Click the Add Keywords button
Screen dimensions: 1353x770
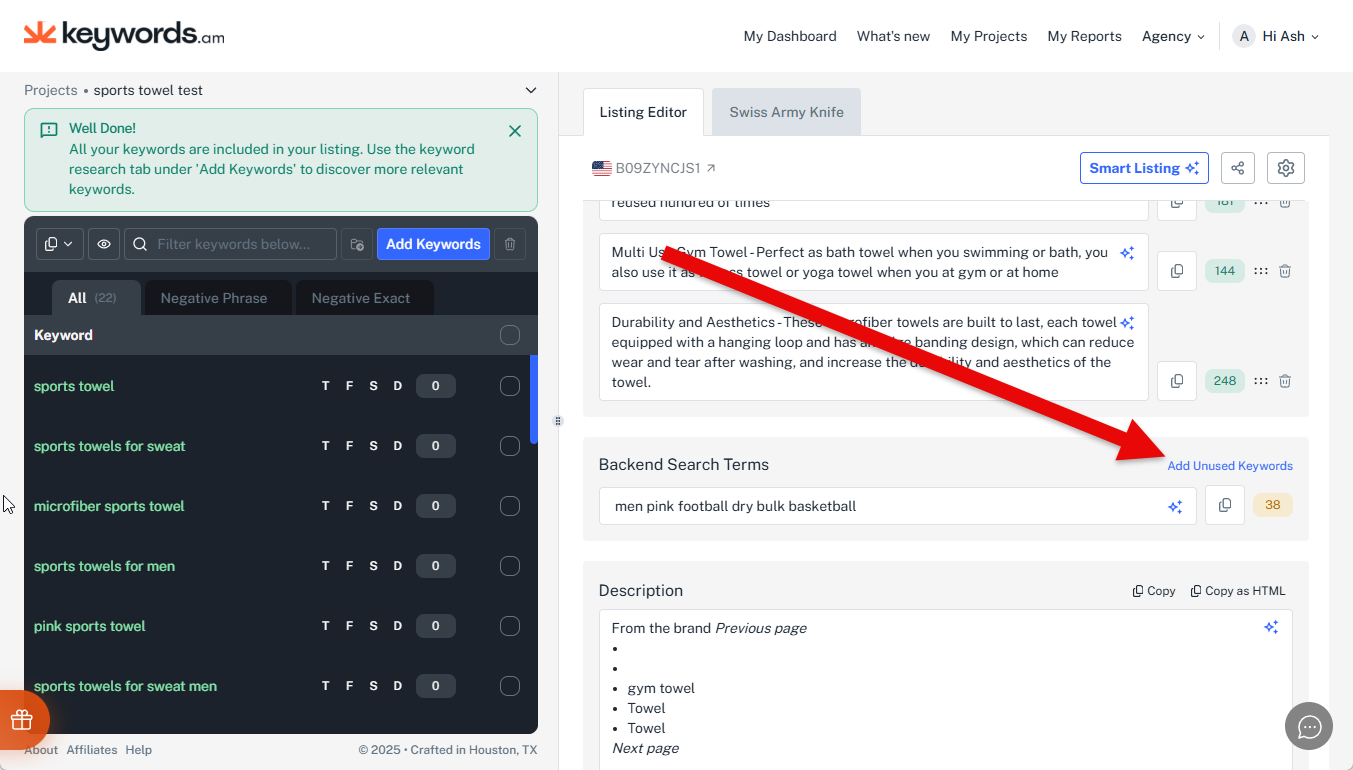433,244
